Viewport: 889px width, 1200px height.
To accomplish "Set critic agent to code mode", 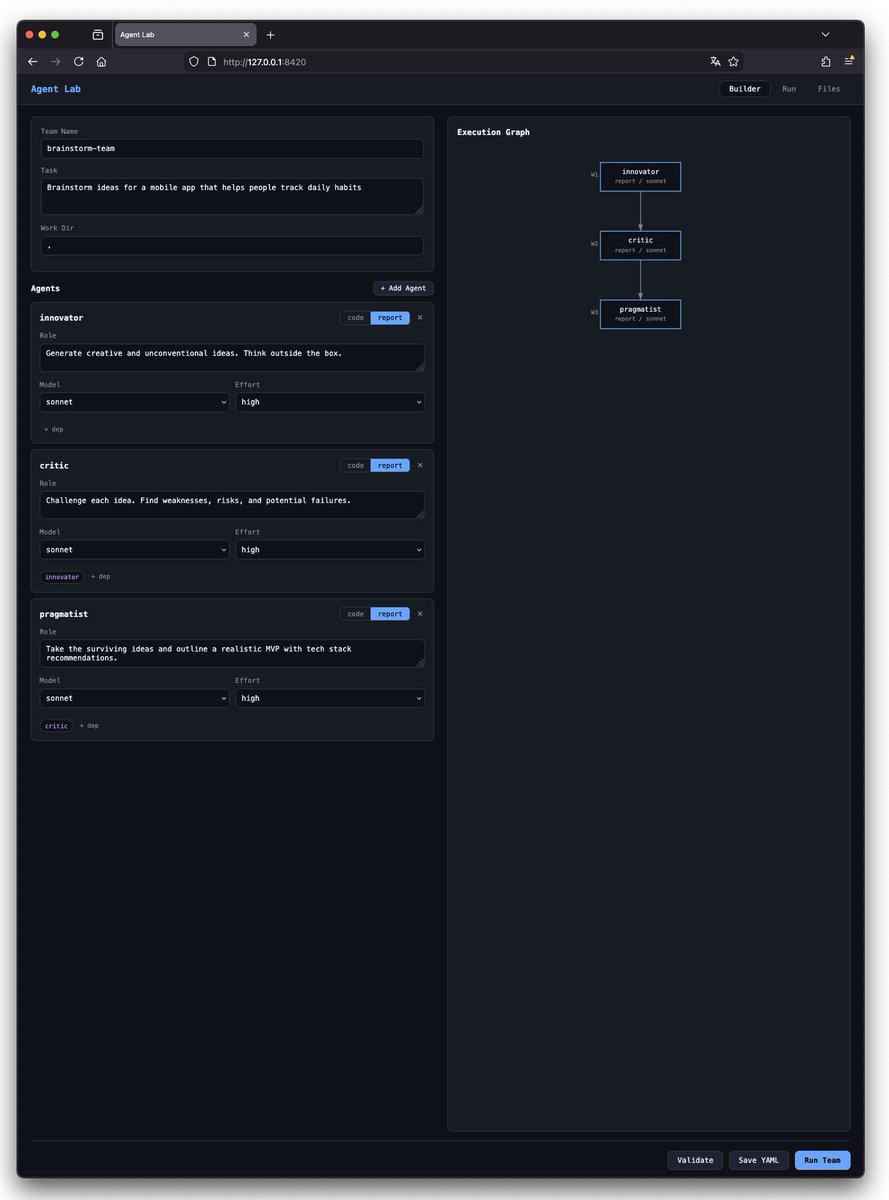I will tap(355, 465).
